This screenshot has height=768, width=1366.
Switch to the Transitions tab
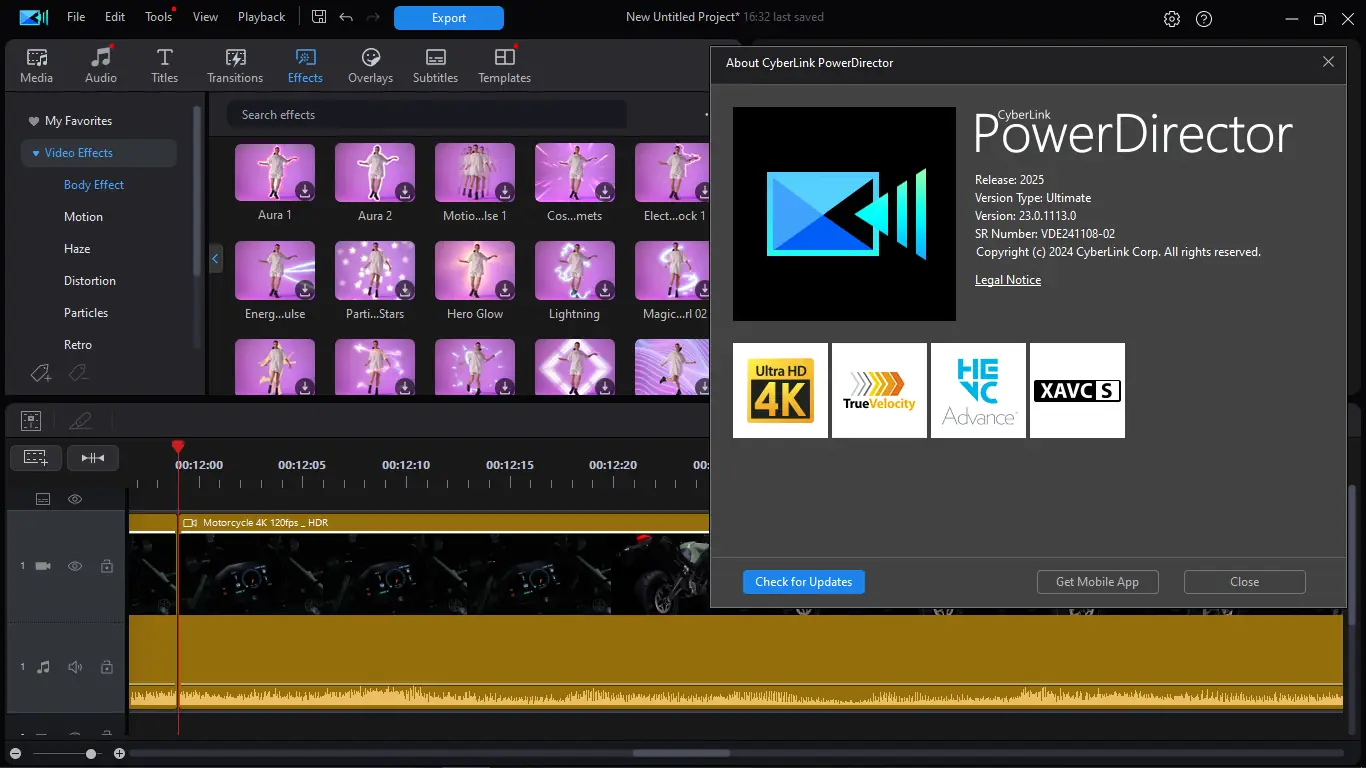pyautogui.click(x=235, y=66)
